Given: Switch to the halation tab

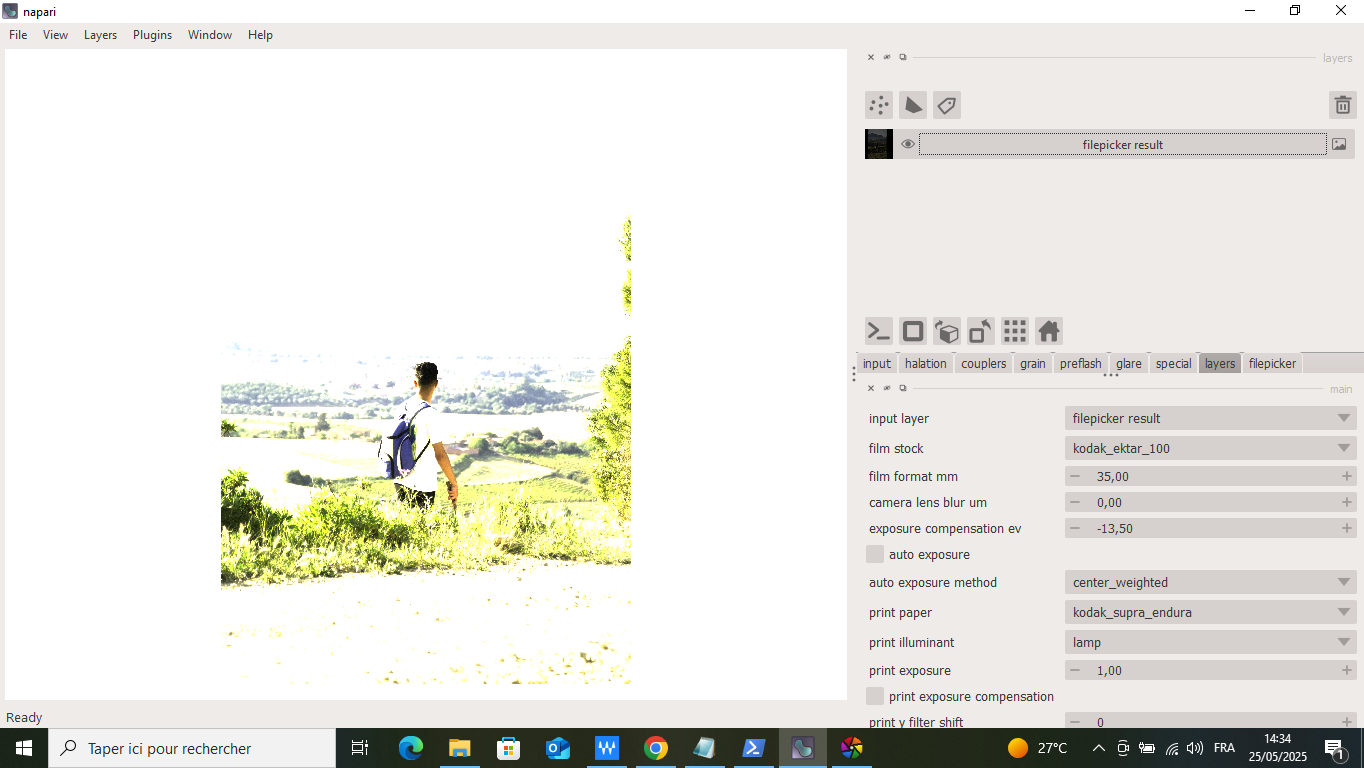Looking at the screenshot, I should pos(925,364).
